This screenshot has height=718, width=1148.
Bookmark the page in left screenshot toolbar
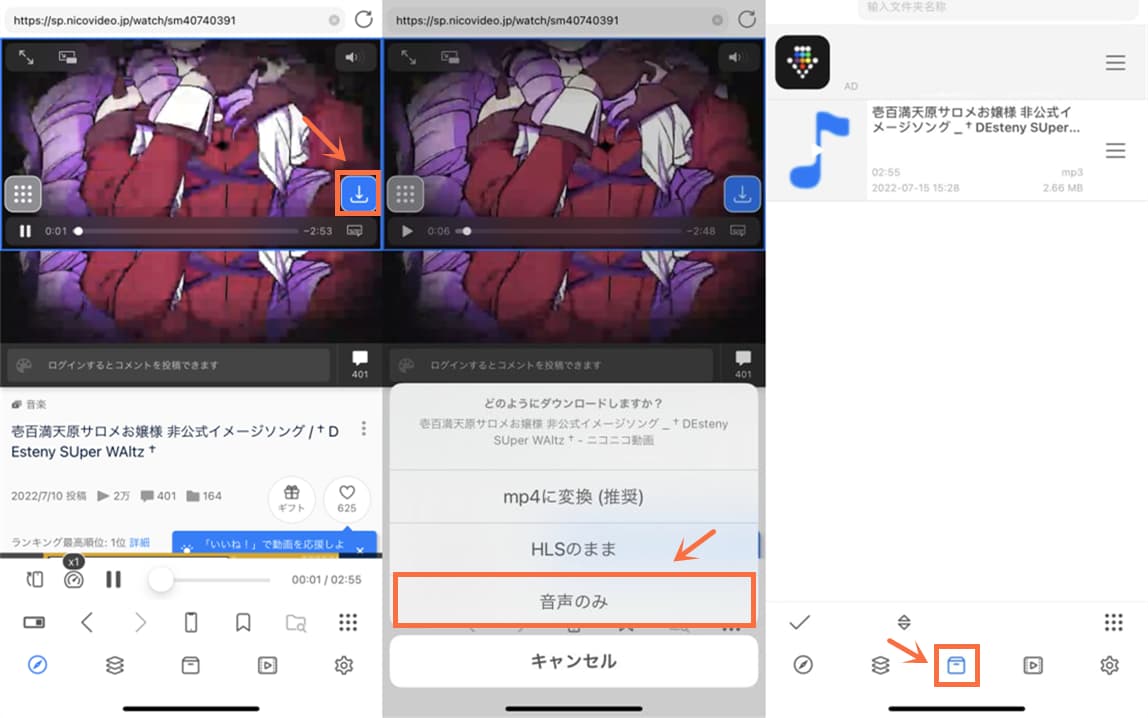243,623
